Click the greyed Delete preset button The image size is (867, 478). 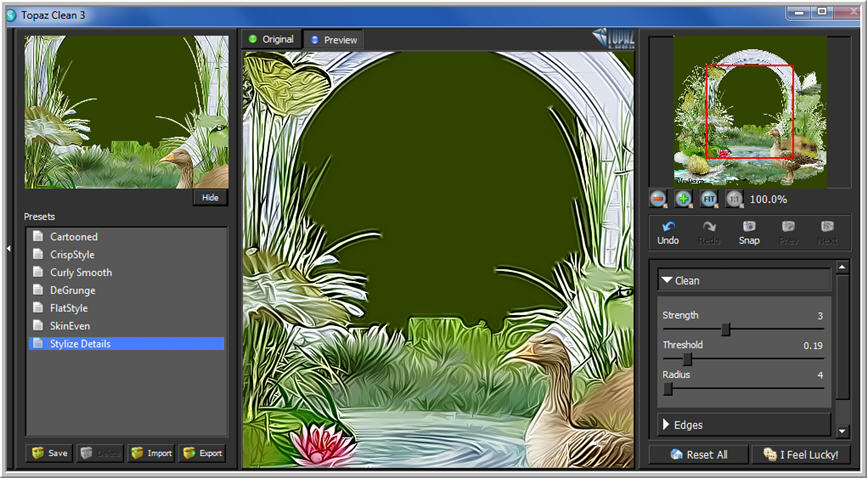coord(100,453)
